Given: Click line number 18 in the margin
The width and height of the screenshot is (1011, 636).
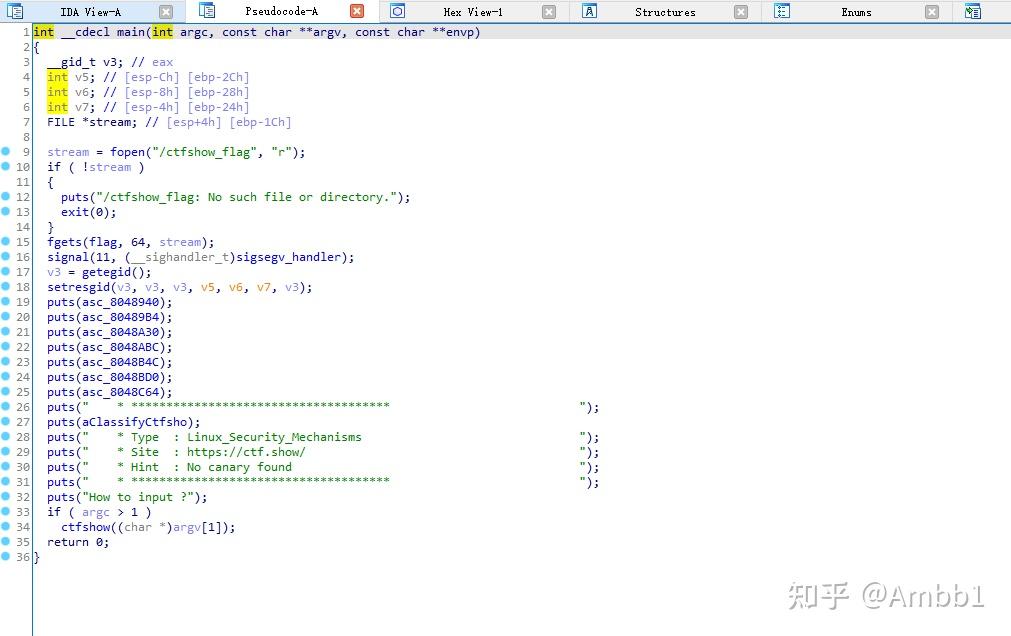Looking at the screenshot, I should pyautogui.click(x=22, y=287).
